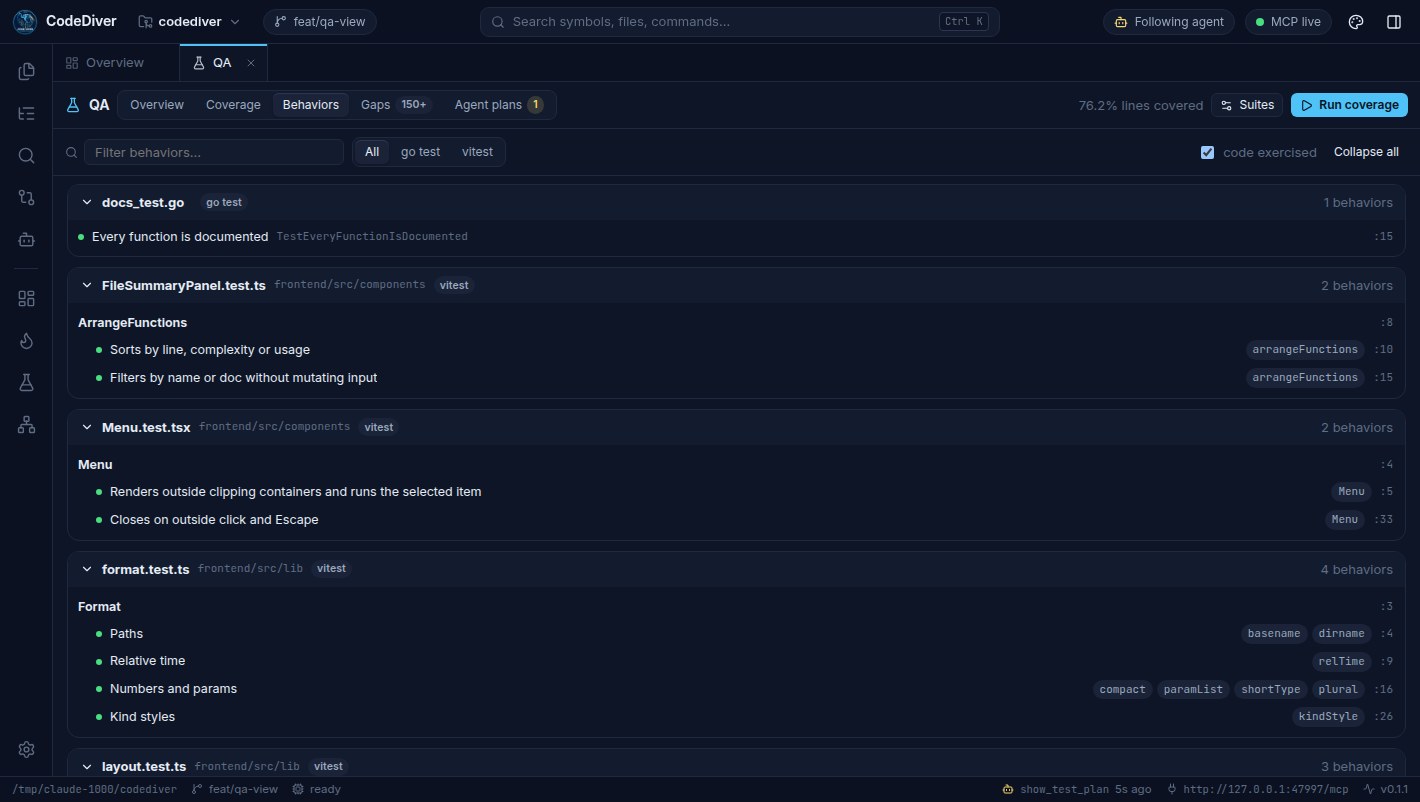The width and height of the screenshot is (1420, 802).
Task: Collapse the layout.test.ts group
Action: 87,766
